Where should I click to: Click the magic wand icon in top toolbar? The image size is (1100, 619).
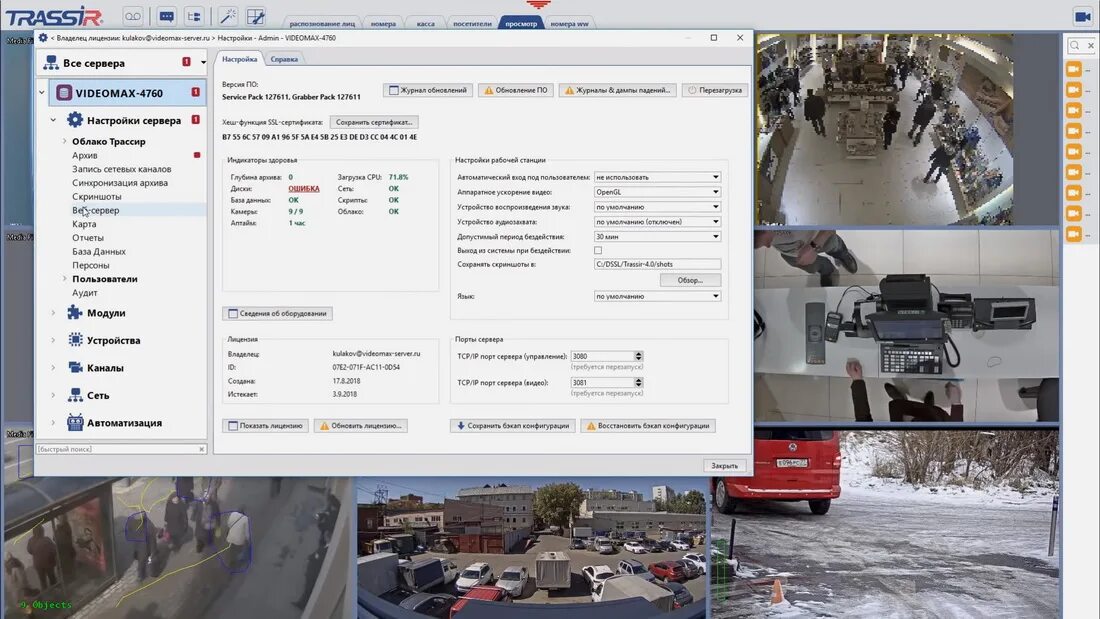pyautogui.click(x=228, y=16)
